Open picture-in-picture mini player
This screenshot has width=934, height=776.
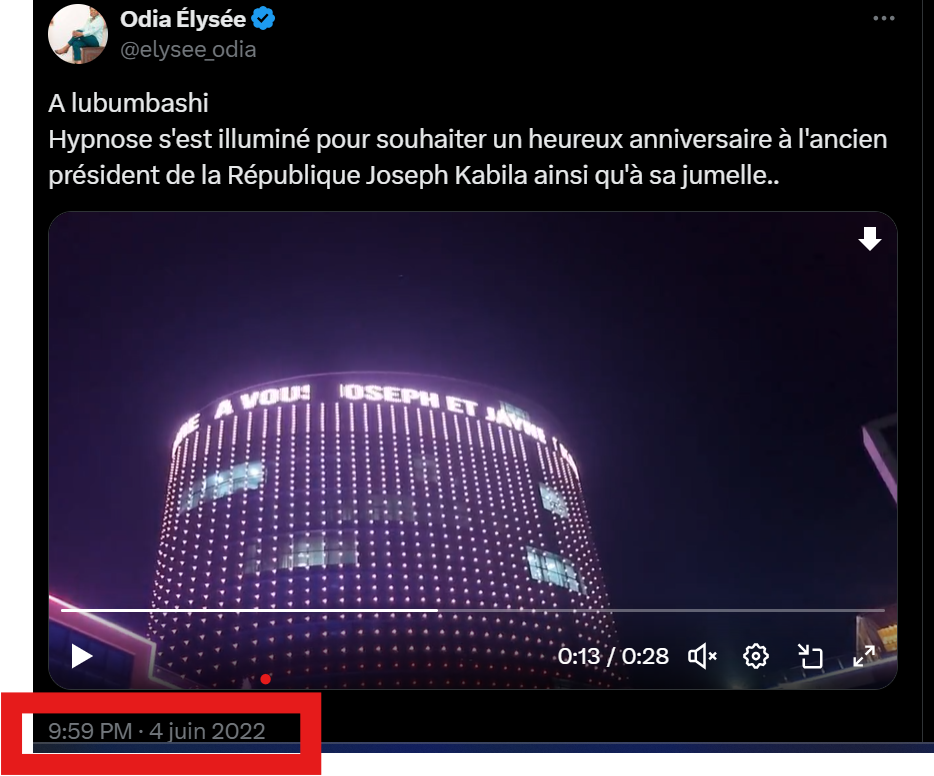pos(810,656)
